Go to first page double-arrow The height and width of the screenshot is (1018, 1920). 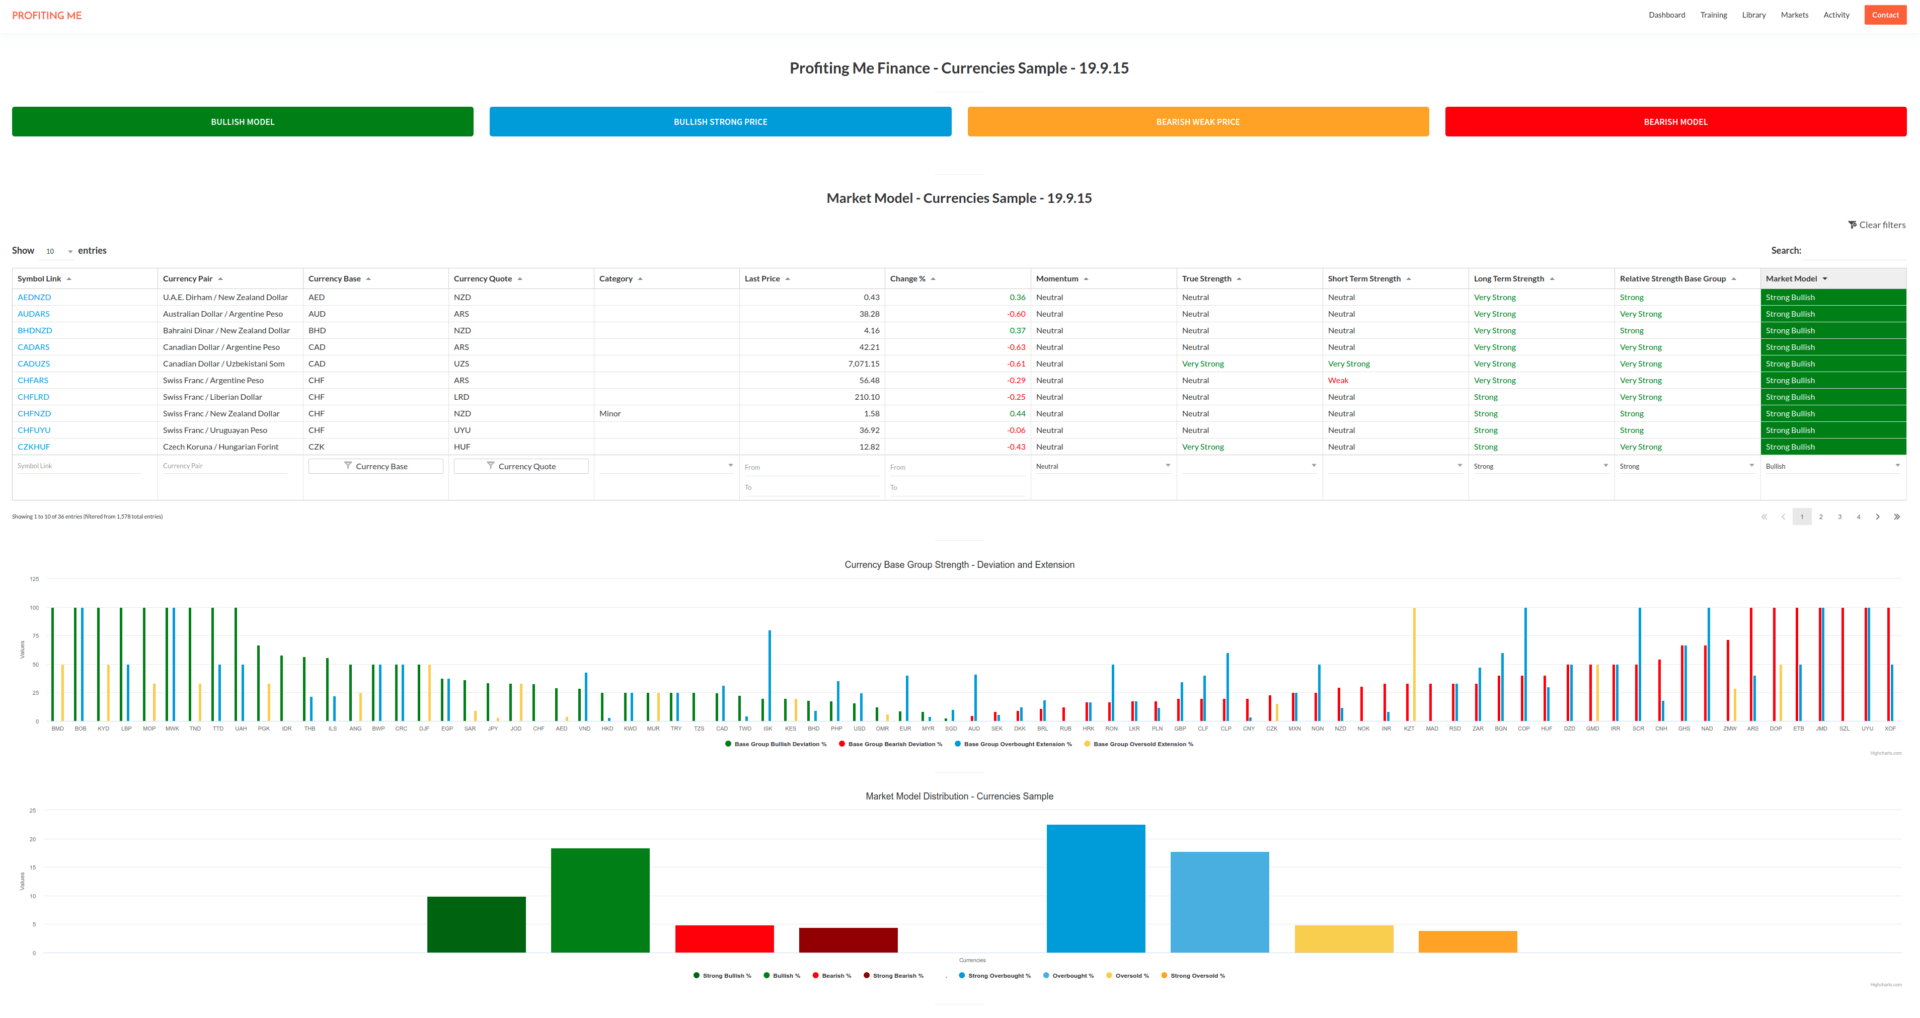click(x=1764, y=517)
